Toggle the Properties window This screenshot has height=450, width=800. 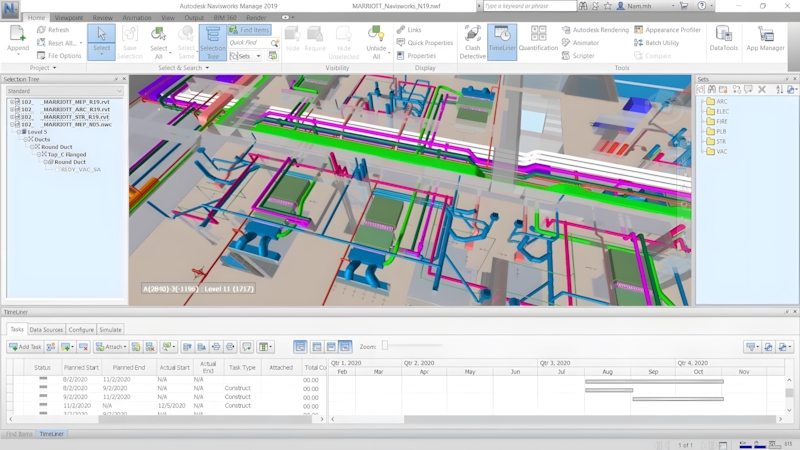click(x=416, y=56)
